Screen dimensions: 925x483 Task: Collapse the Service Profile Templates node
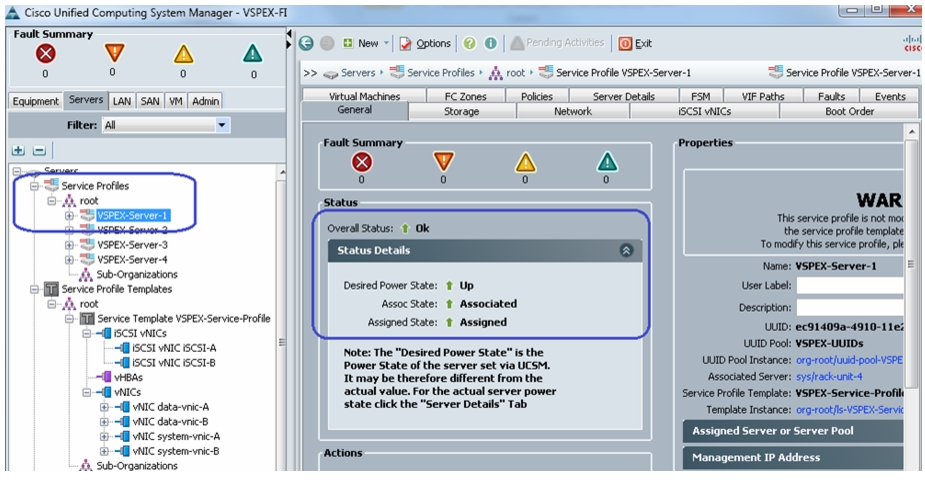[x=34, y=290]
